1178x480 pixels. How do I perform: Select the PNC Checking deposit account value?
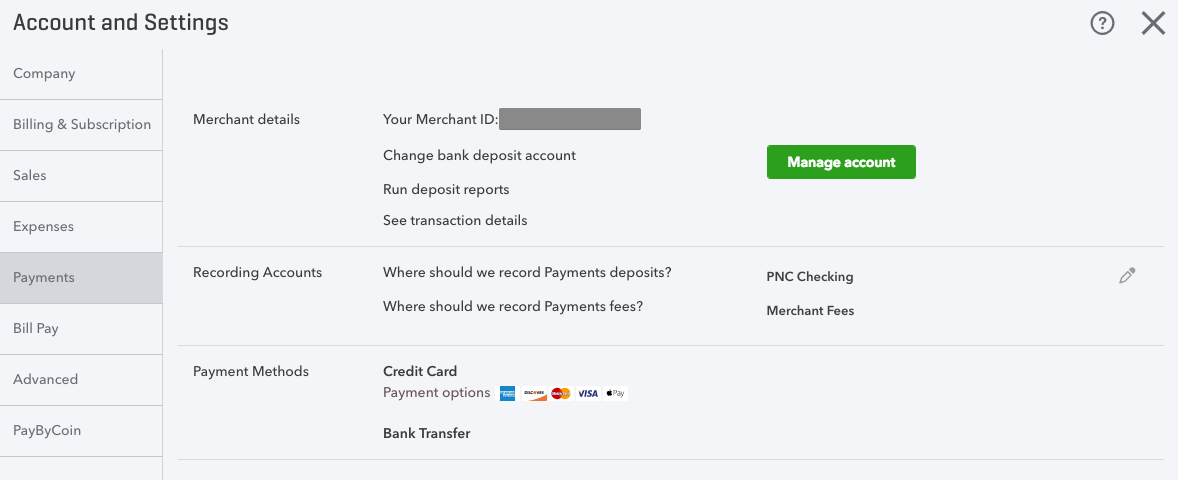810,276
